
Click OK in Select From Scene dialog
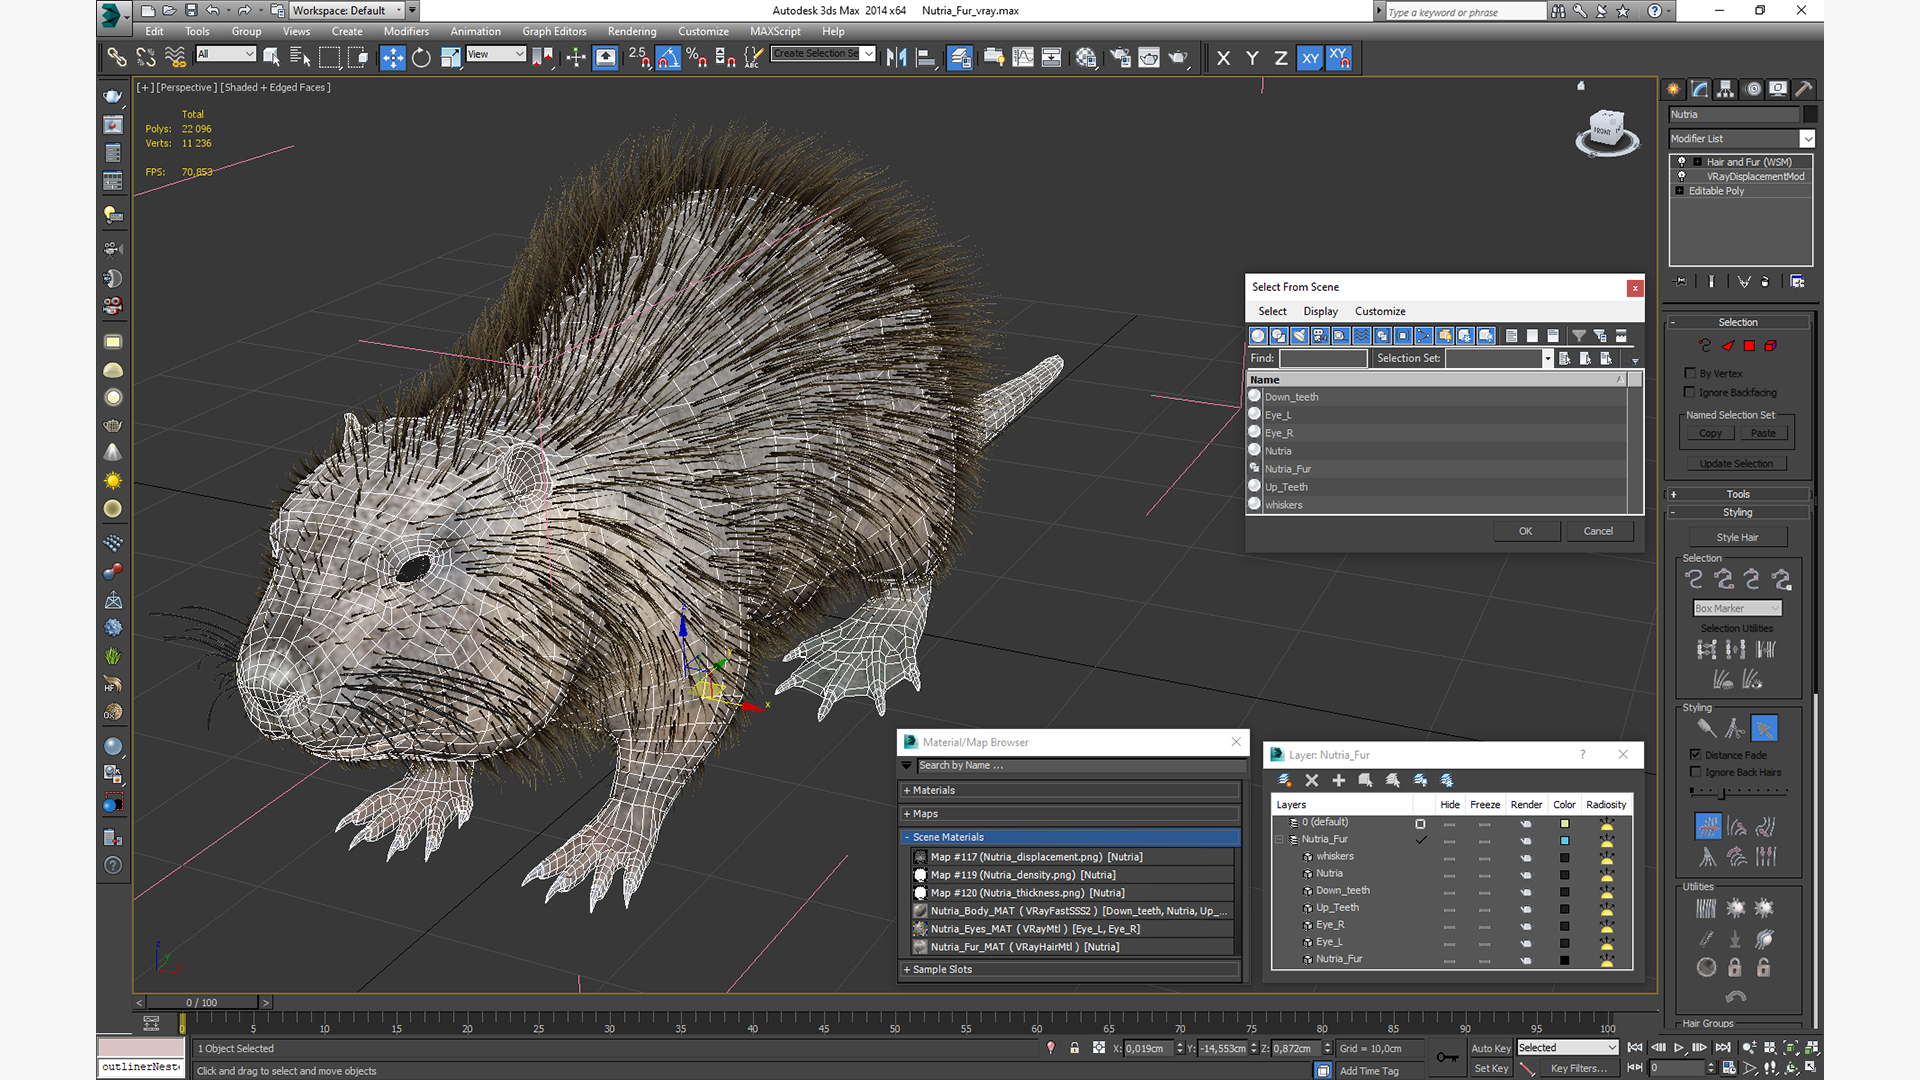pos(1526,531)
